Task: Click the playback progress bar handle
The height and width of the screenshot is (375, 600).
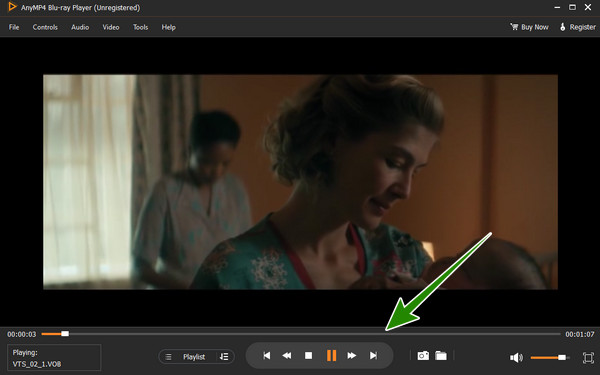Action: point(65,334)
